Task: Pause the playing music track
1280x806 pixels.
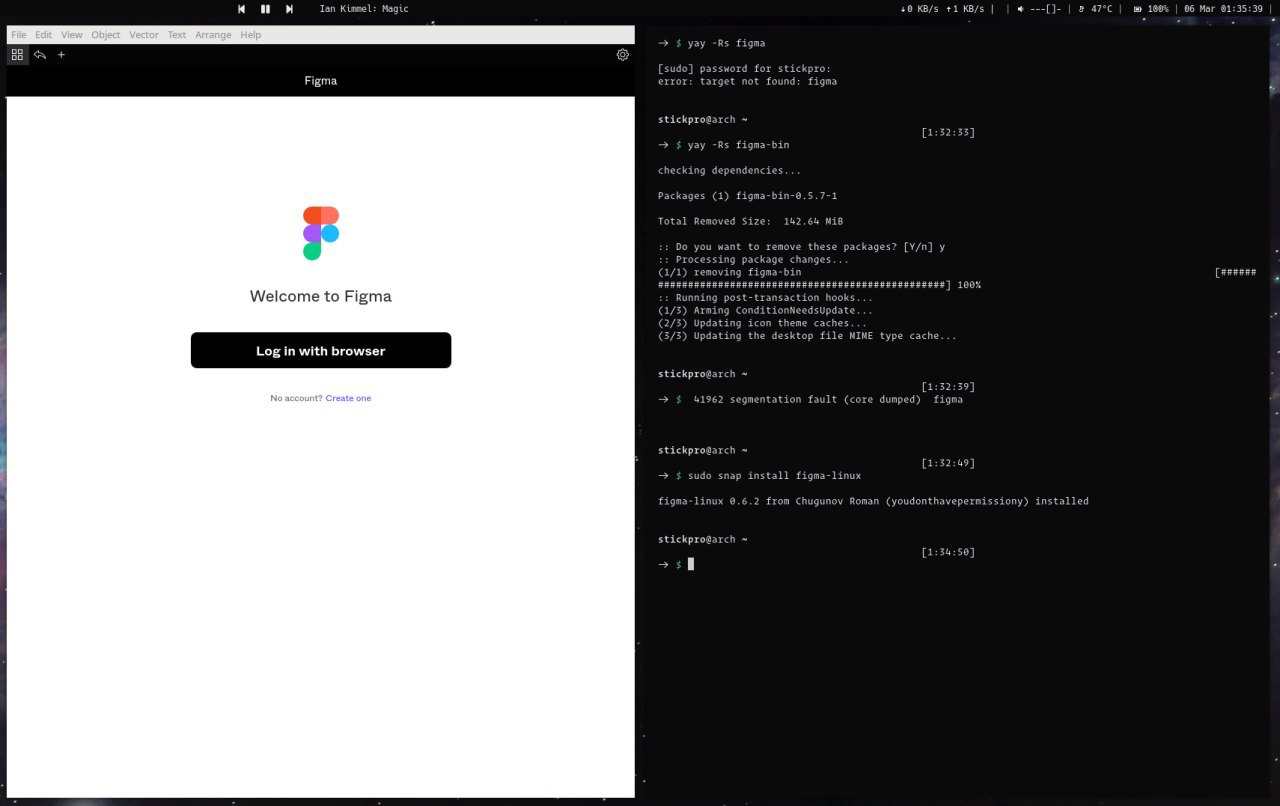Action: 265,9
